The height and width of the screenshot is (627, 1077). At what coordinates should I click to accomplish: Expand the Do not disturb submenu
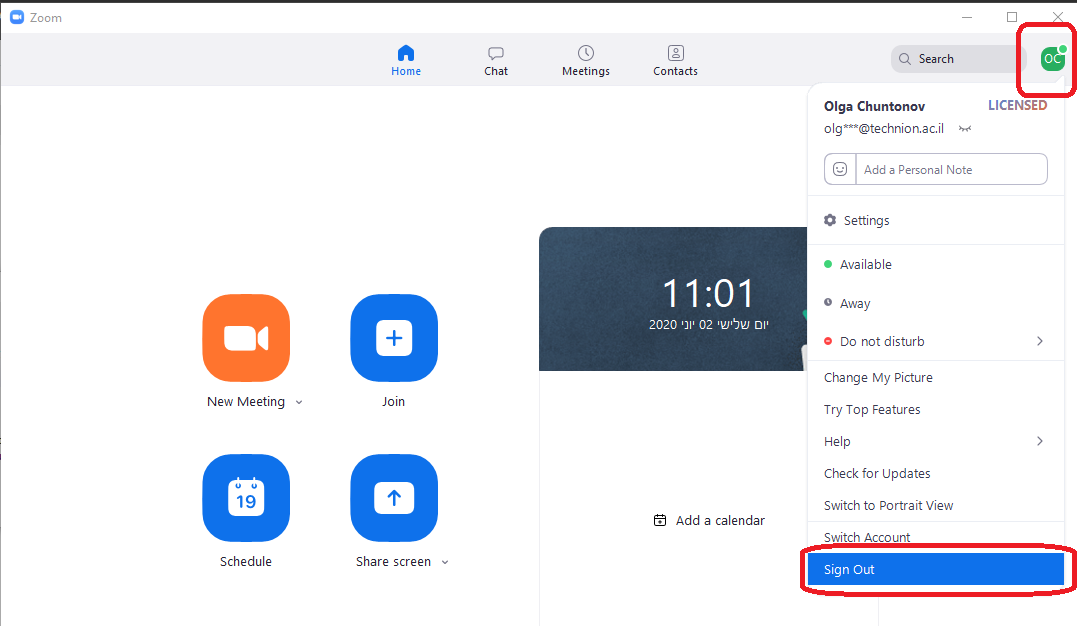[x=1039, y=341]
